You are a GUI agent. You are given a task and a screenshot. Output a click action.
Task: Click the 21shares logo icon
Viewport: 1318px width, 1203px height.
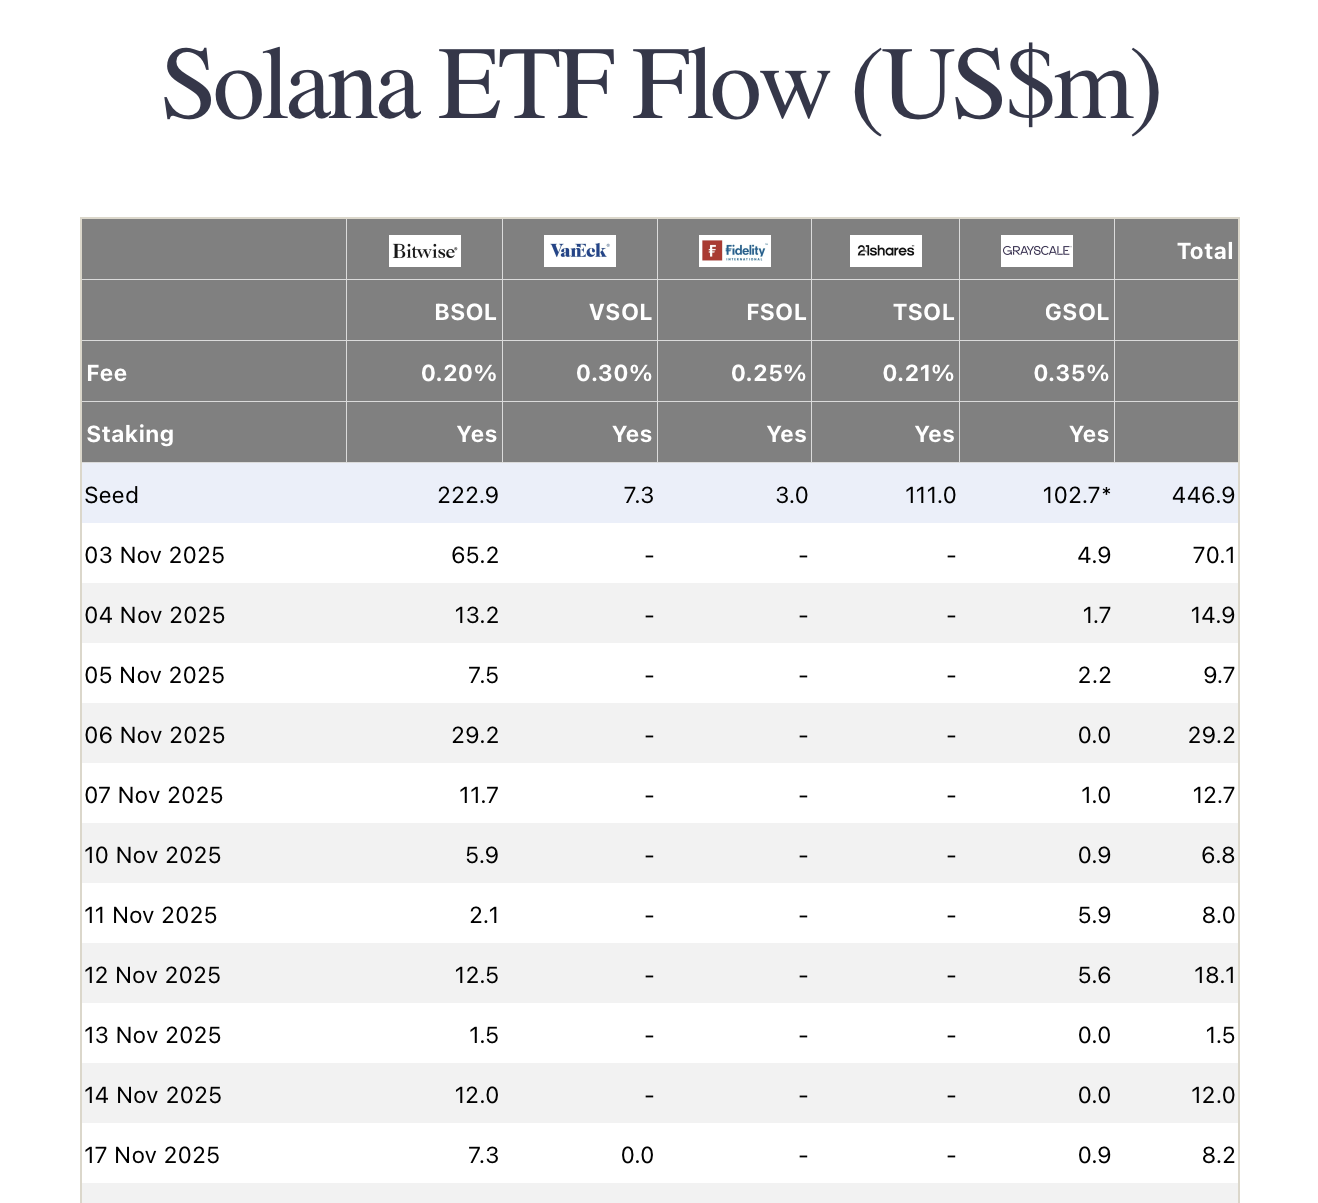coord(886,251)
